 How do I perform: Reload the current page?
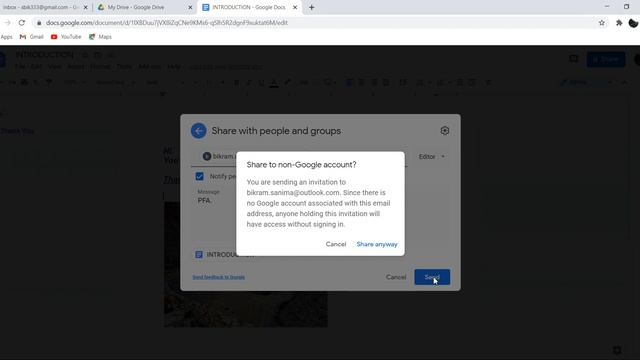[x=22, y=23]
